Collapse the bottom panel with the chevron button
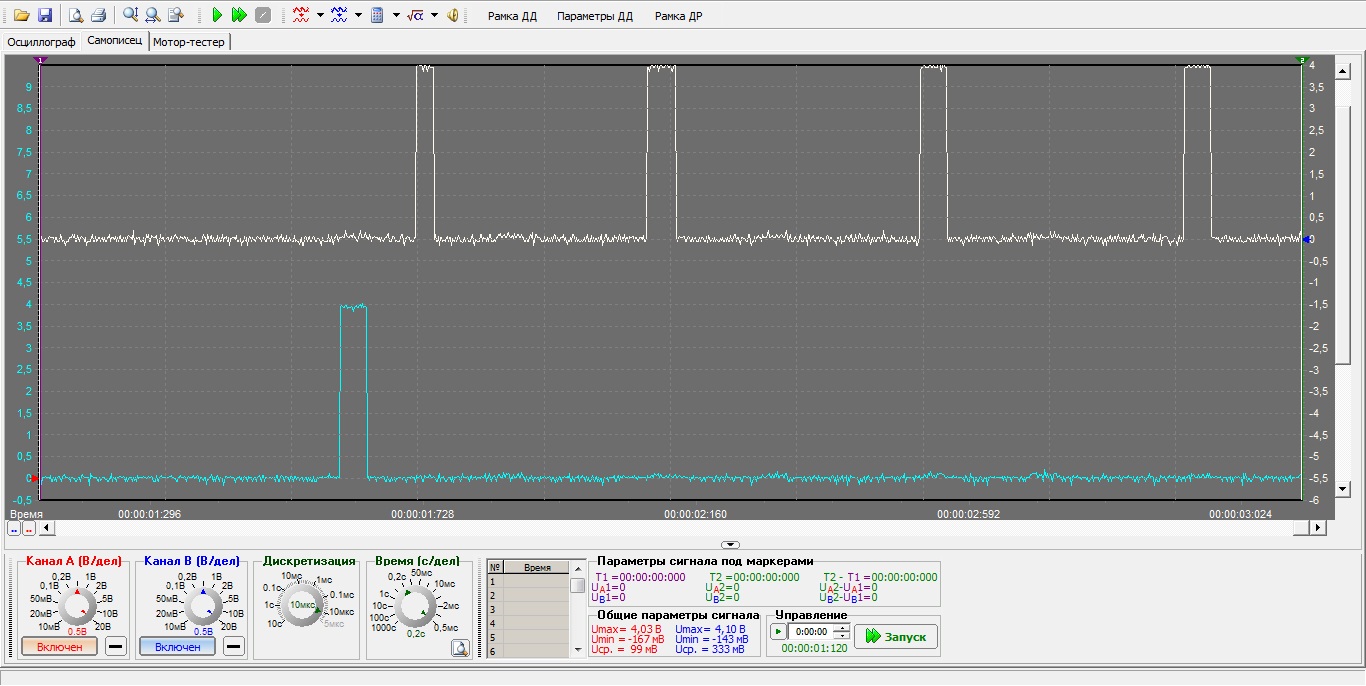The width and height of the screenshot is (1366, 686). (730, 545)
